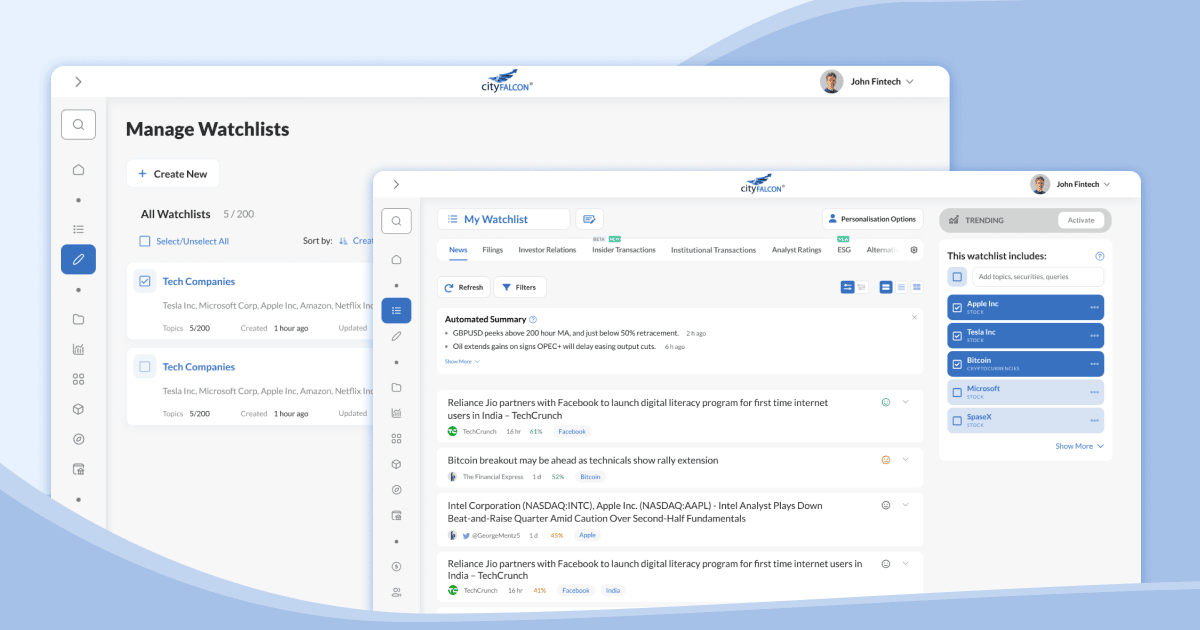Click active pencil icon in Manage Watchlists sidebar
This screenshot has width=1200, height=630.
pyautogui.click(x=78, y=260)
